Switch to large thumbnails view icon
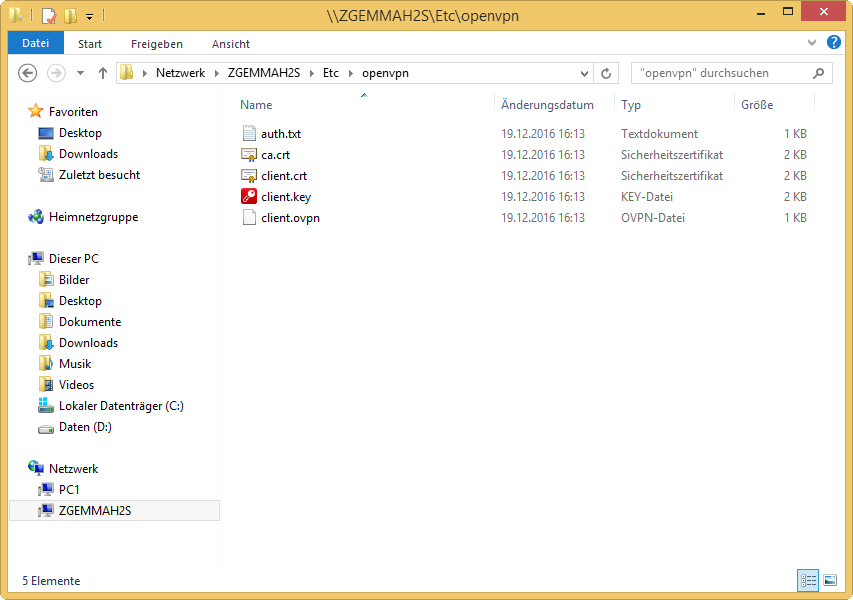Image resolution: width=853 pixels, height=600 pixels. tap(829, 580)
